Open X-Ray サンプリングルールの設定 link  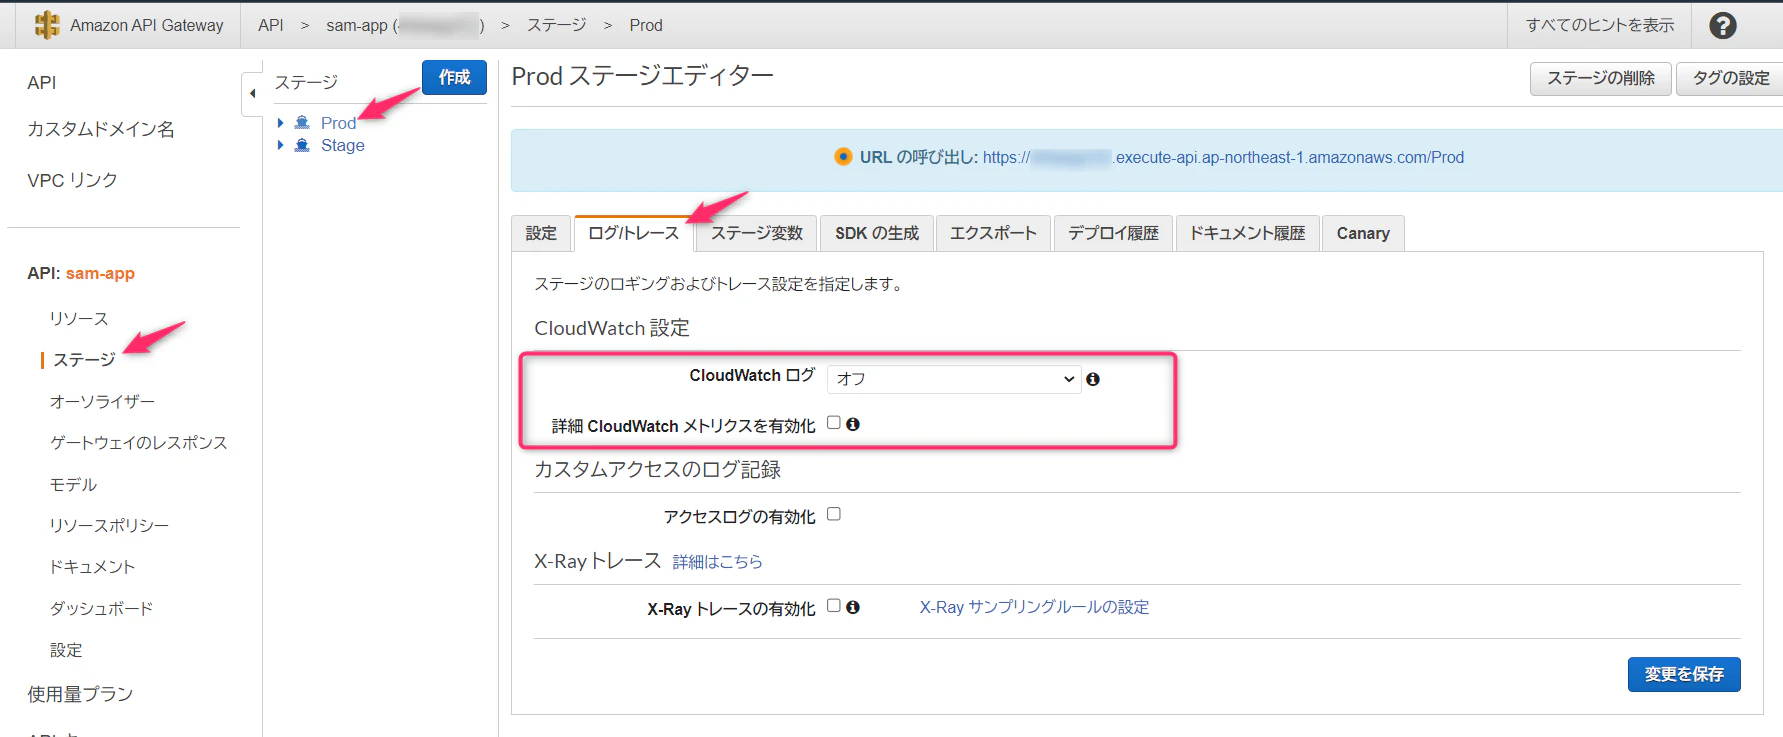coord(1034,607)
